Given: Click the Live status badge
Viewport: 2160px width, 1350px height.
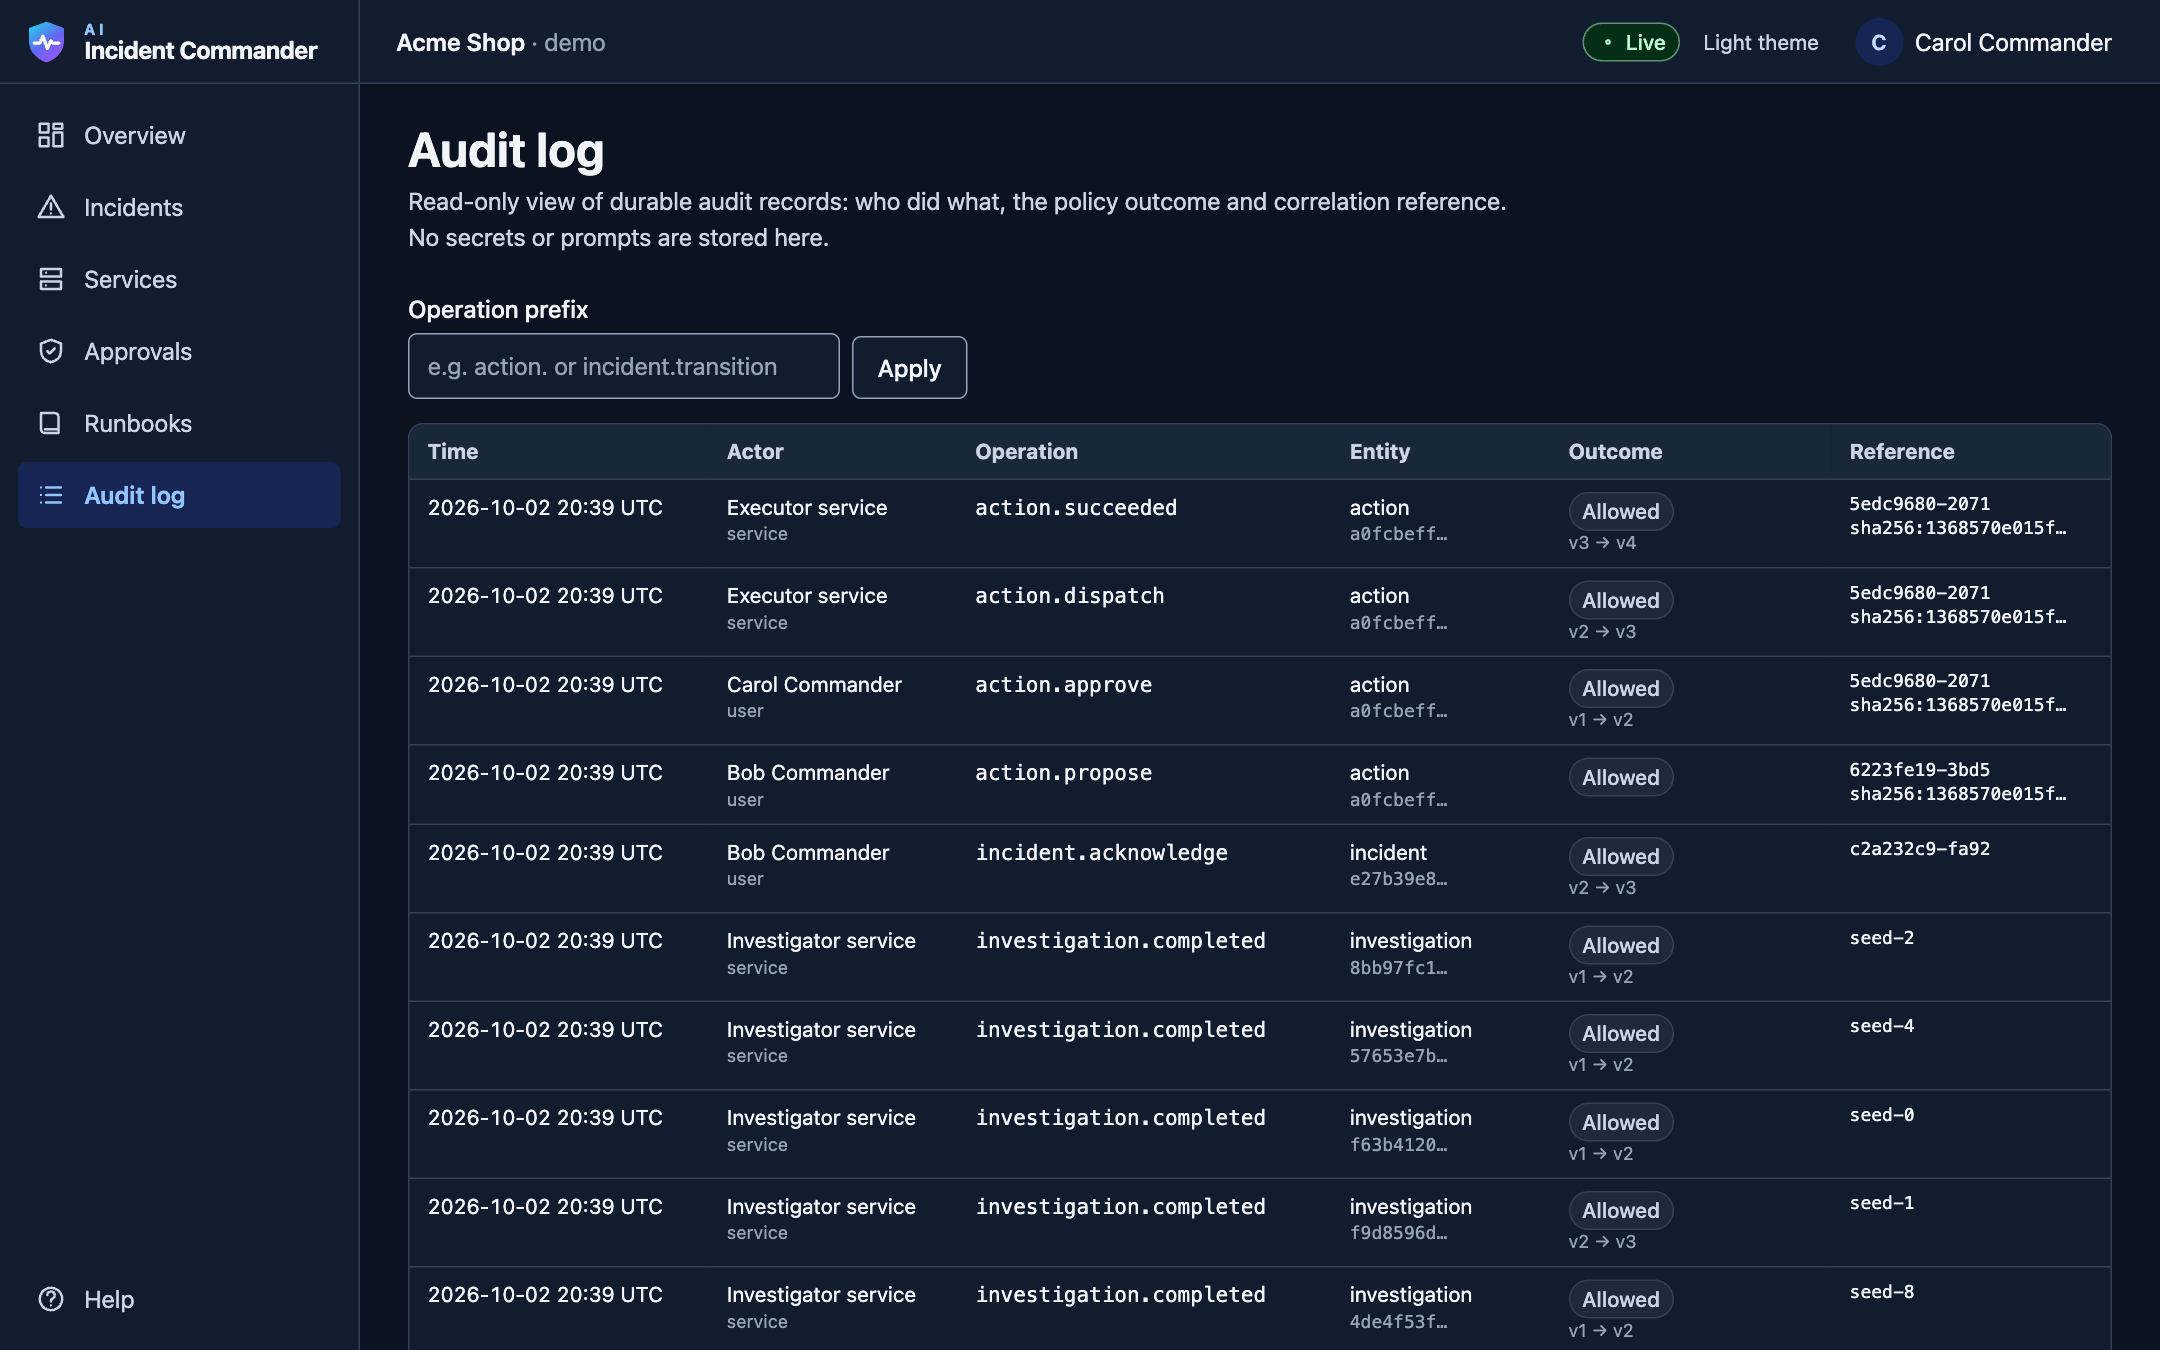Looking at the screenshot, I should 1631,42.
